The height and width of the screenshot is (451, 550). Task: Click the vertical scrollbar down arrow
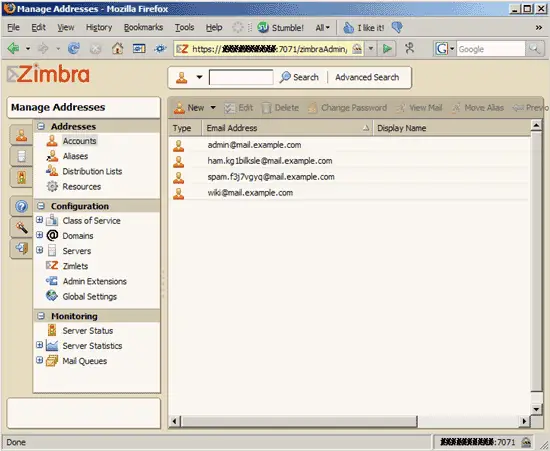pyautogui.click(x=536, y=409)
